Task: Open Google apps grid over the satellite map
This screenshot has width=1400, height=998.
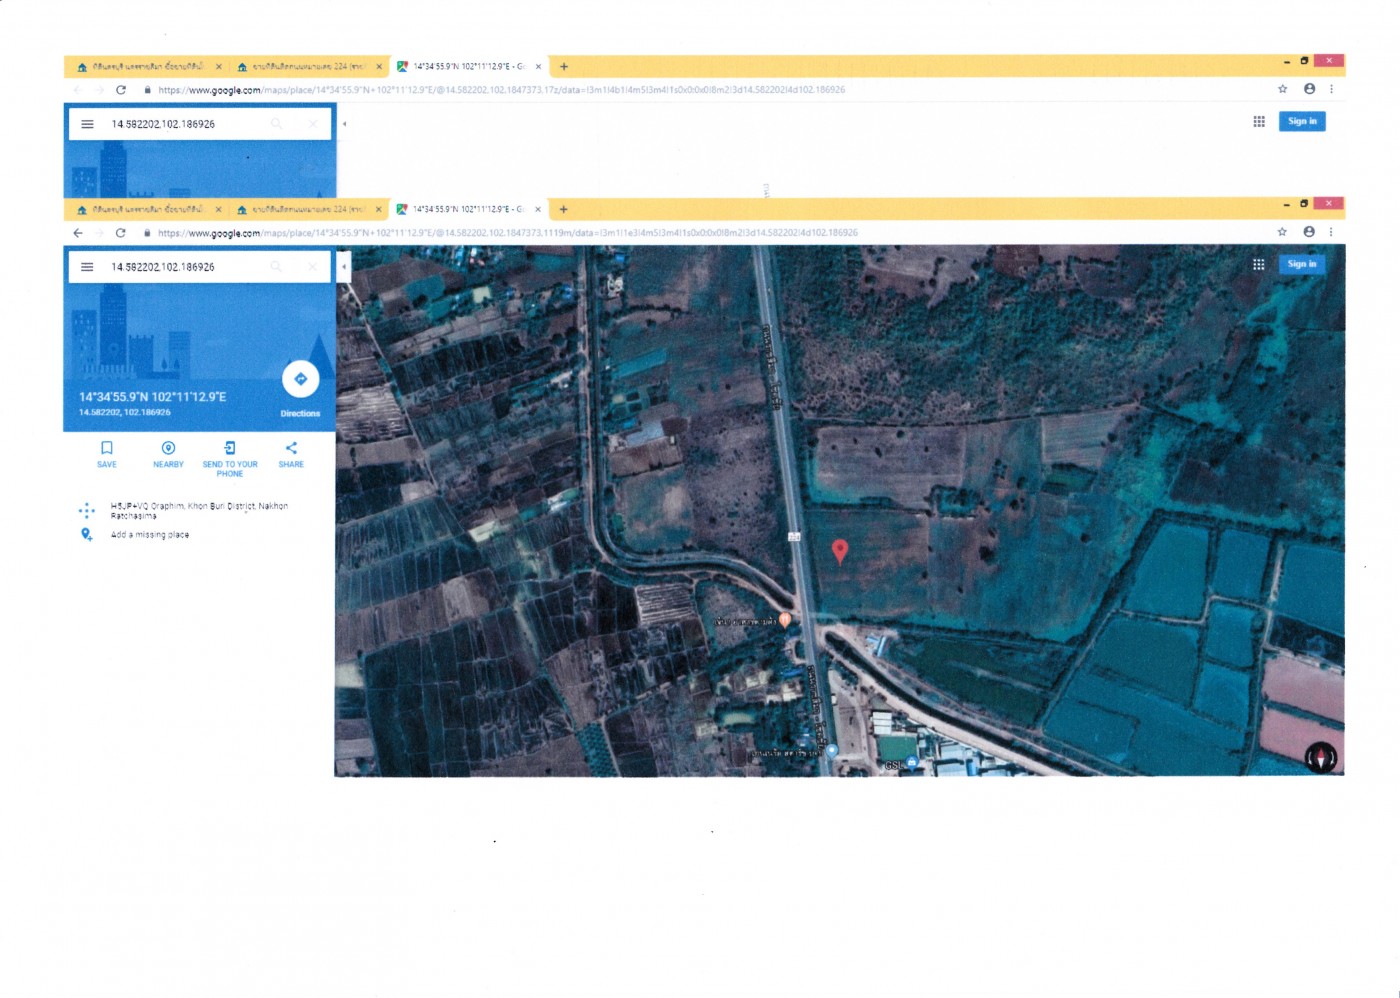Action: (x=1258, y=264)
